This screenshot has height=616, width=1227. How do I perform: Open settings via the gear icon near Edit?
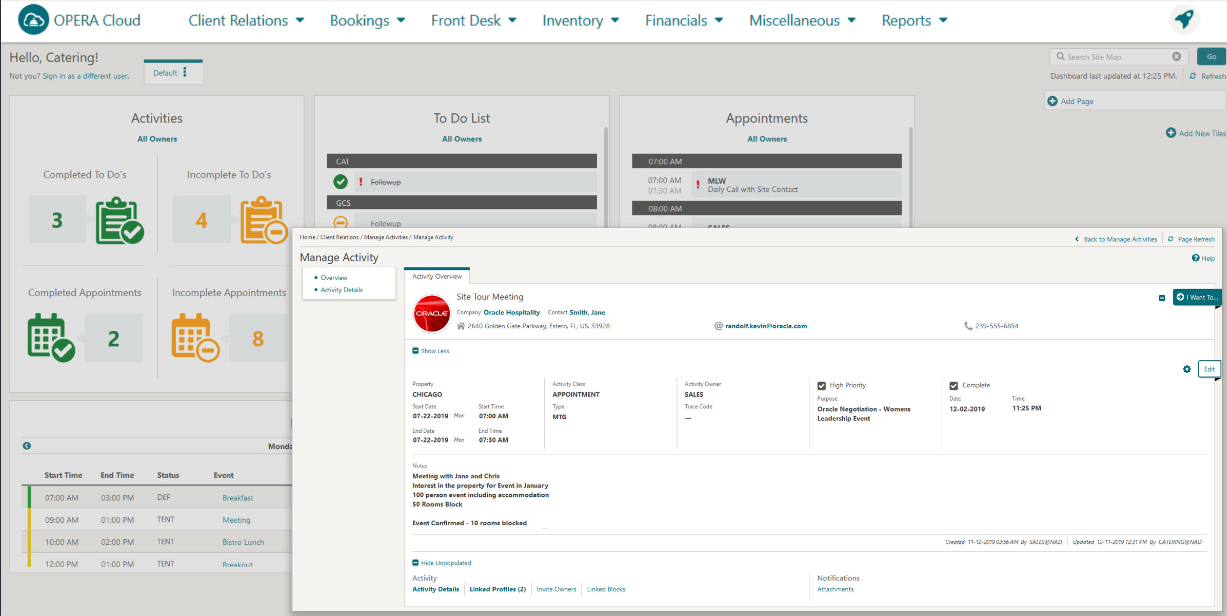[1185, 368]
